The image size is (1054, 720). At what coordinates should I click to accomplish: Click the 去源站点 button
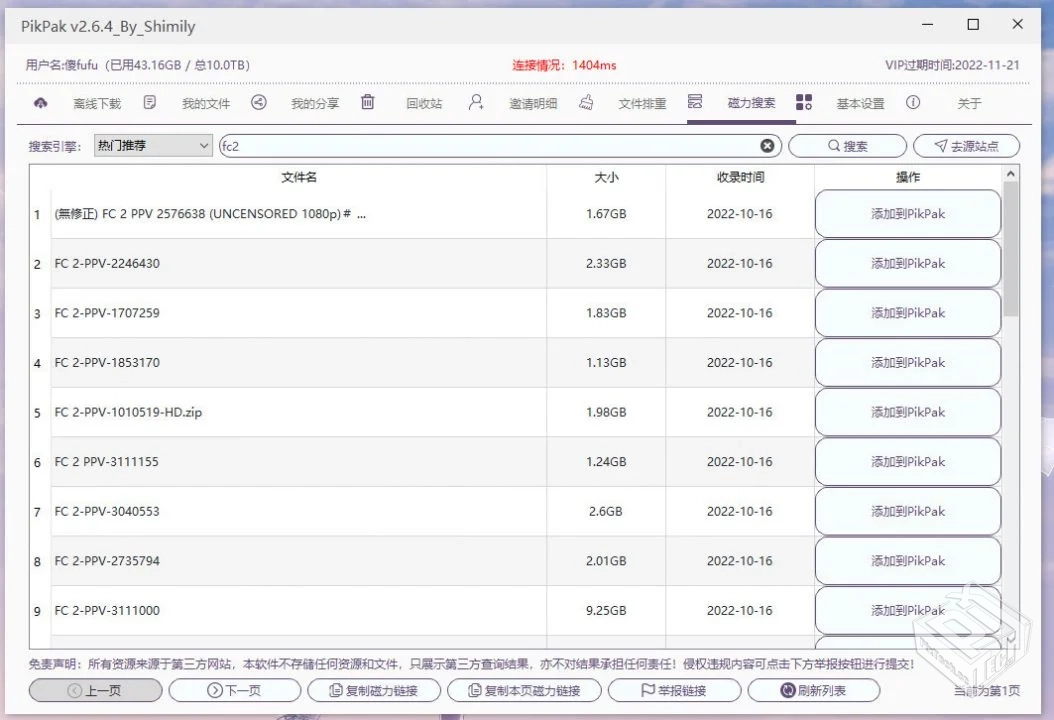click(966, 146)
